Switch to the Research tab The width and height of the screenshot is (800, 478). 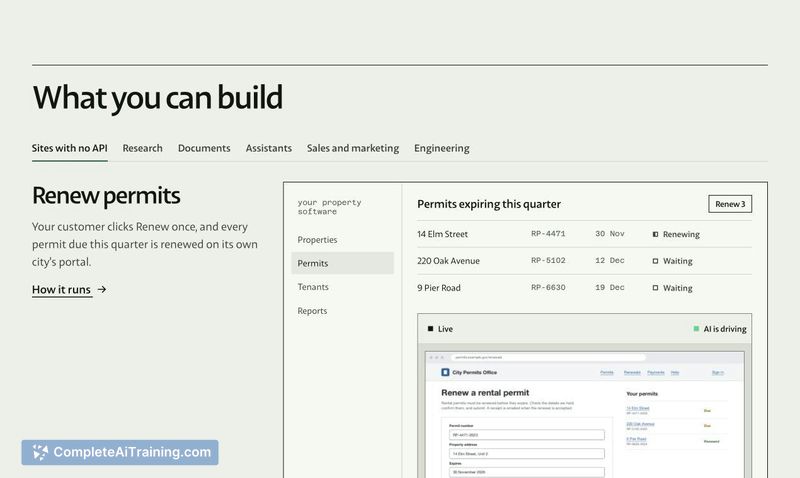pyautogui.click(x=142, y=148)
